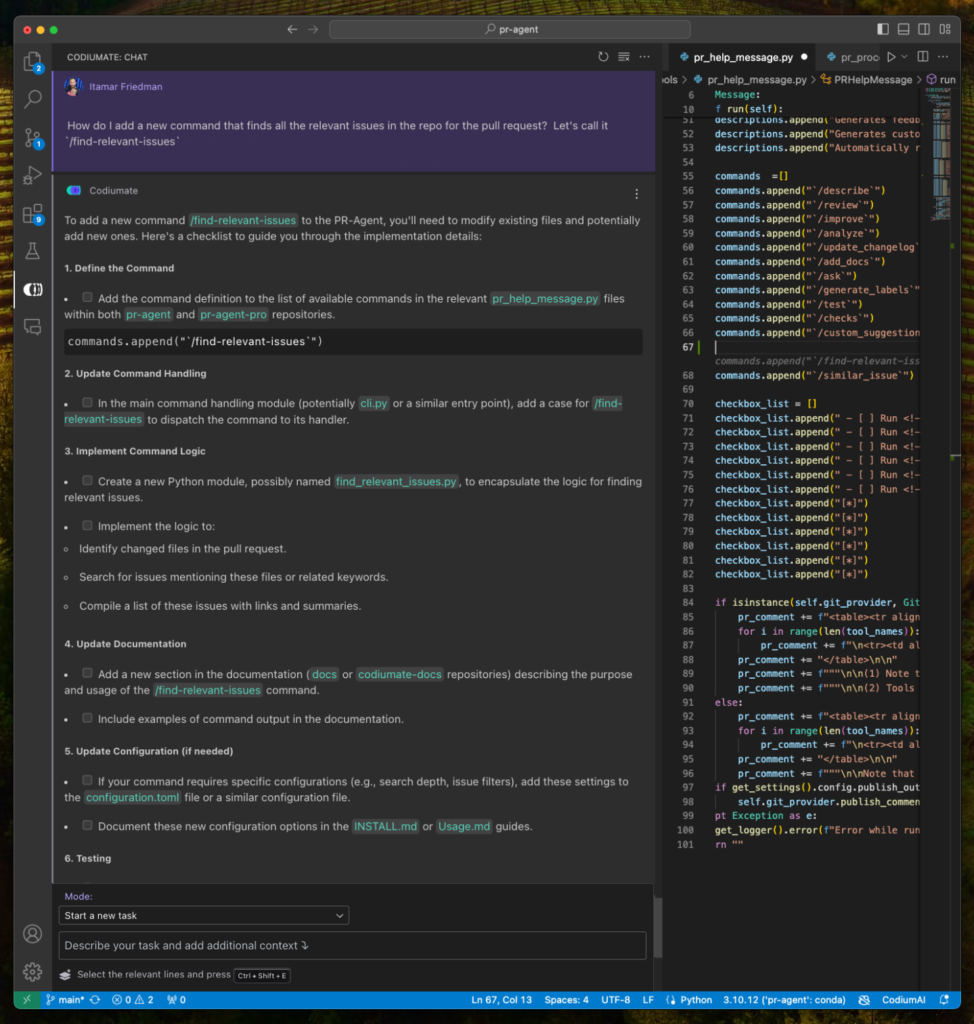Viewport: 974px width, 1024px height.
Task: Click the pr-agent command center search box
Action: click(x=510, y=29)
